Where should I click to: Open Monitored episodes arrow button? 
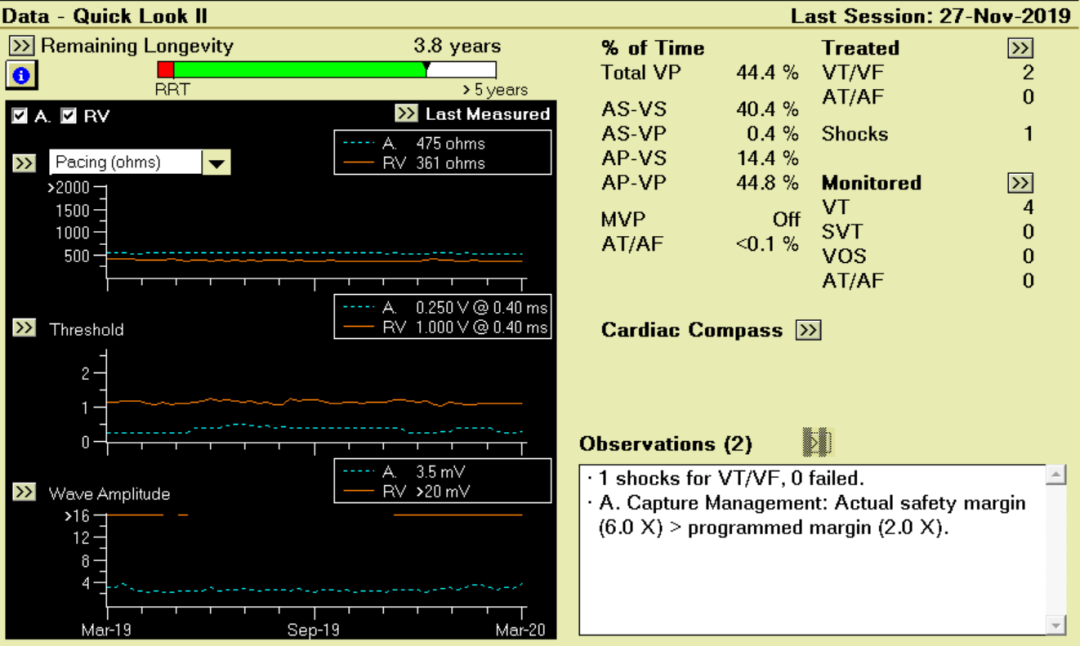tap(1019, 183)
